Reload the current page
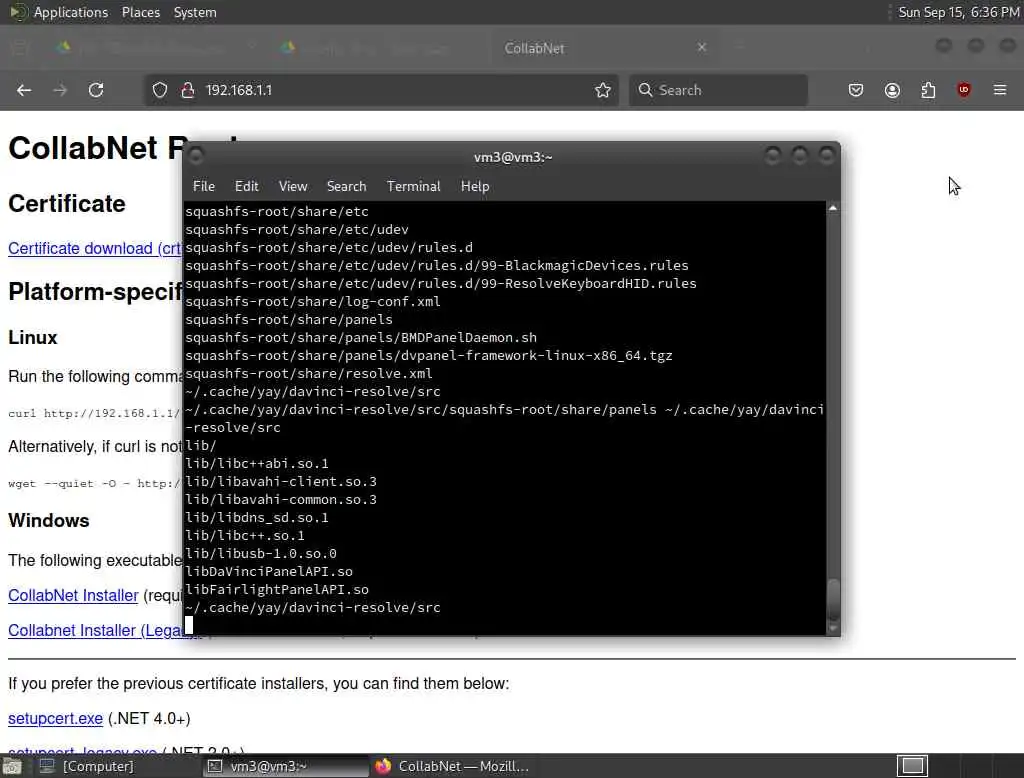The width and height of the screenshot is (1024, 778). [x=96, y=90]
